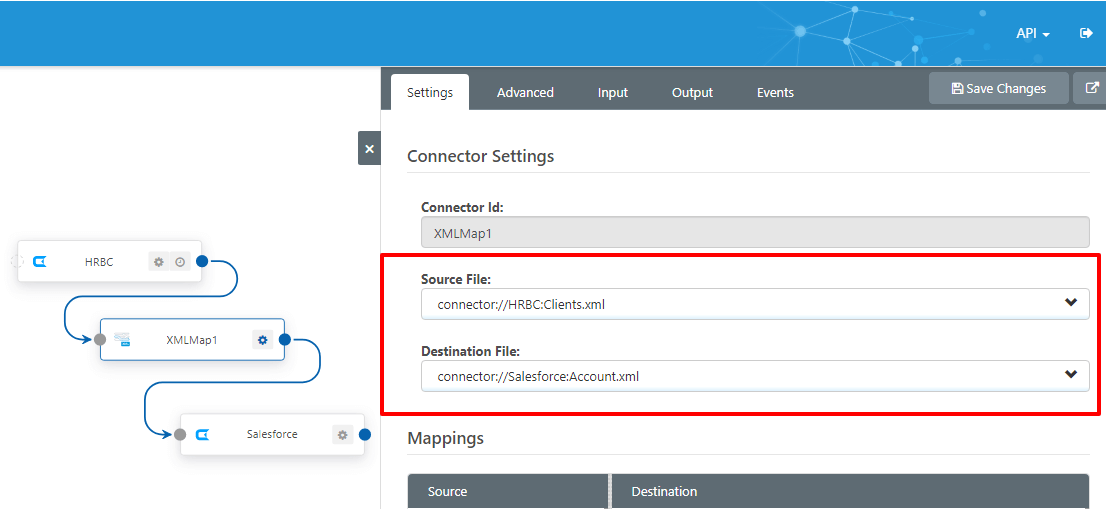1106x510 pixels.
Task: Click the HRBC schedule clock icon
Action: click(180, 262)
